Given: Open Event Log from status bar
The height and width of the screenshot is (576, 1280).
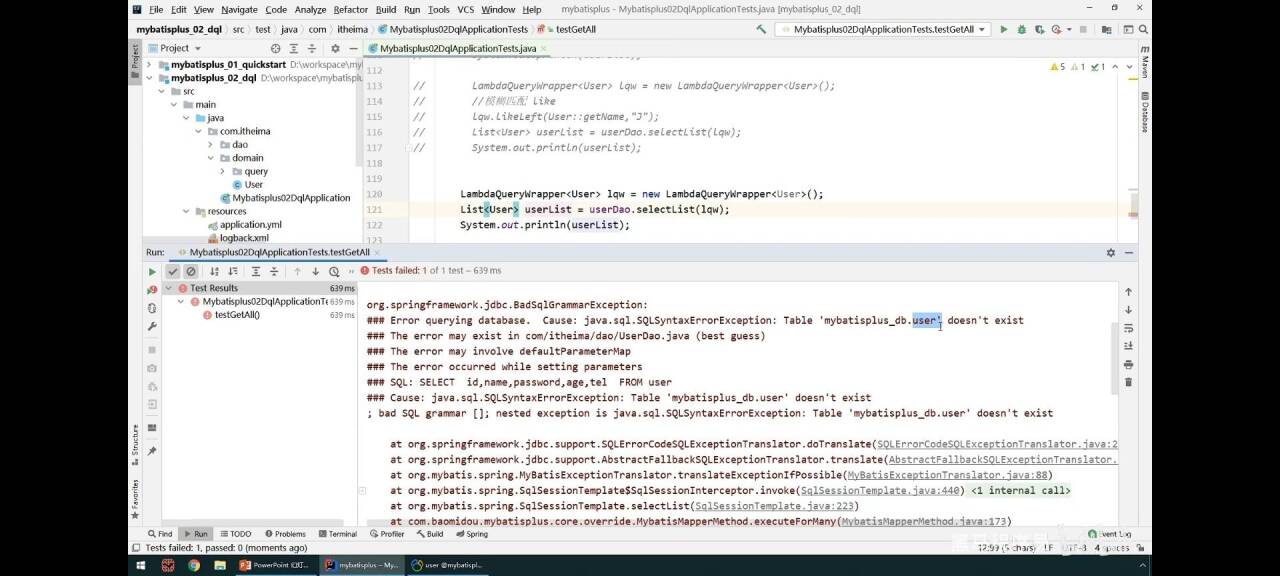Looking at the screenshot, I should point(1110,534).
